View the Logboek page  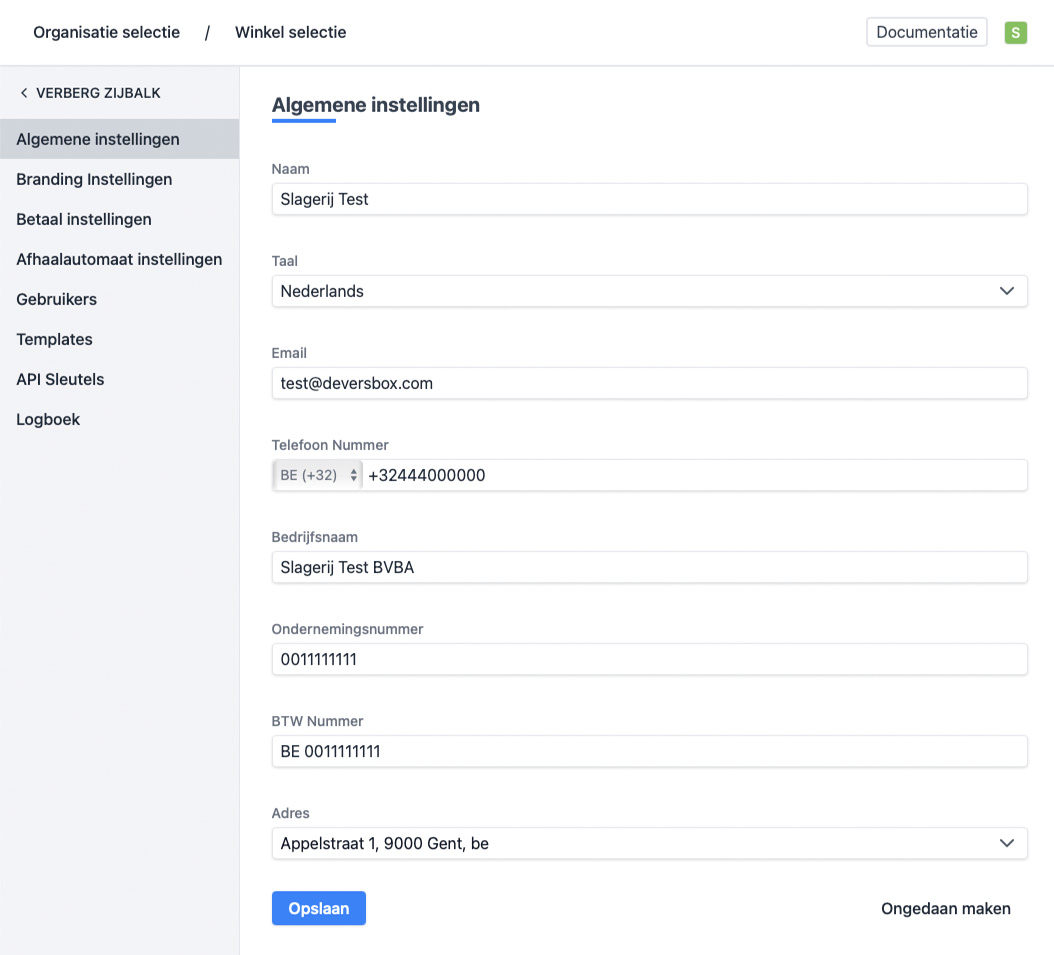click(x=48, y=419)
